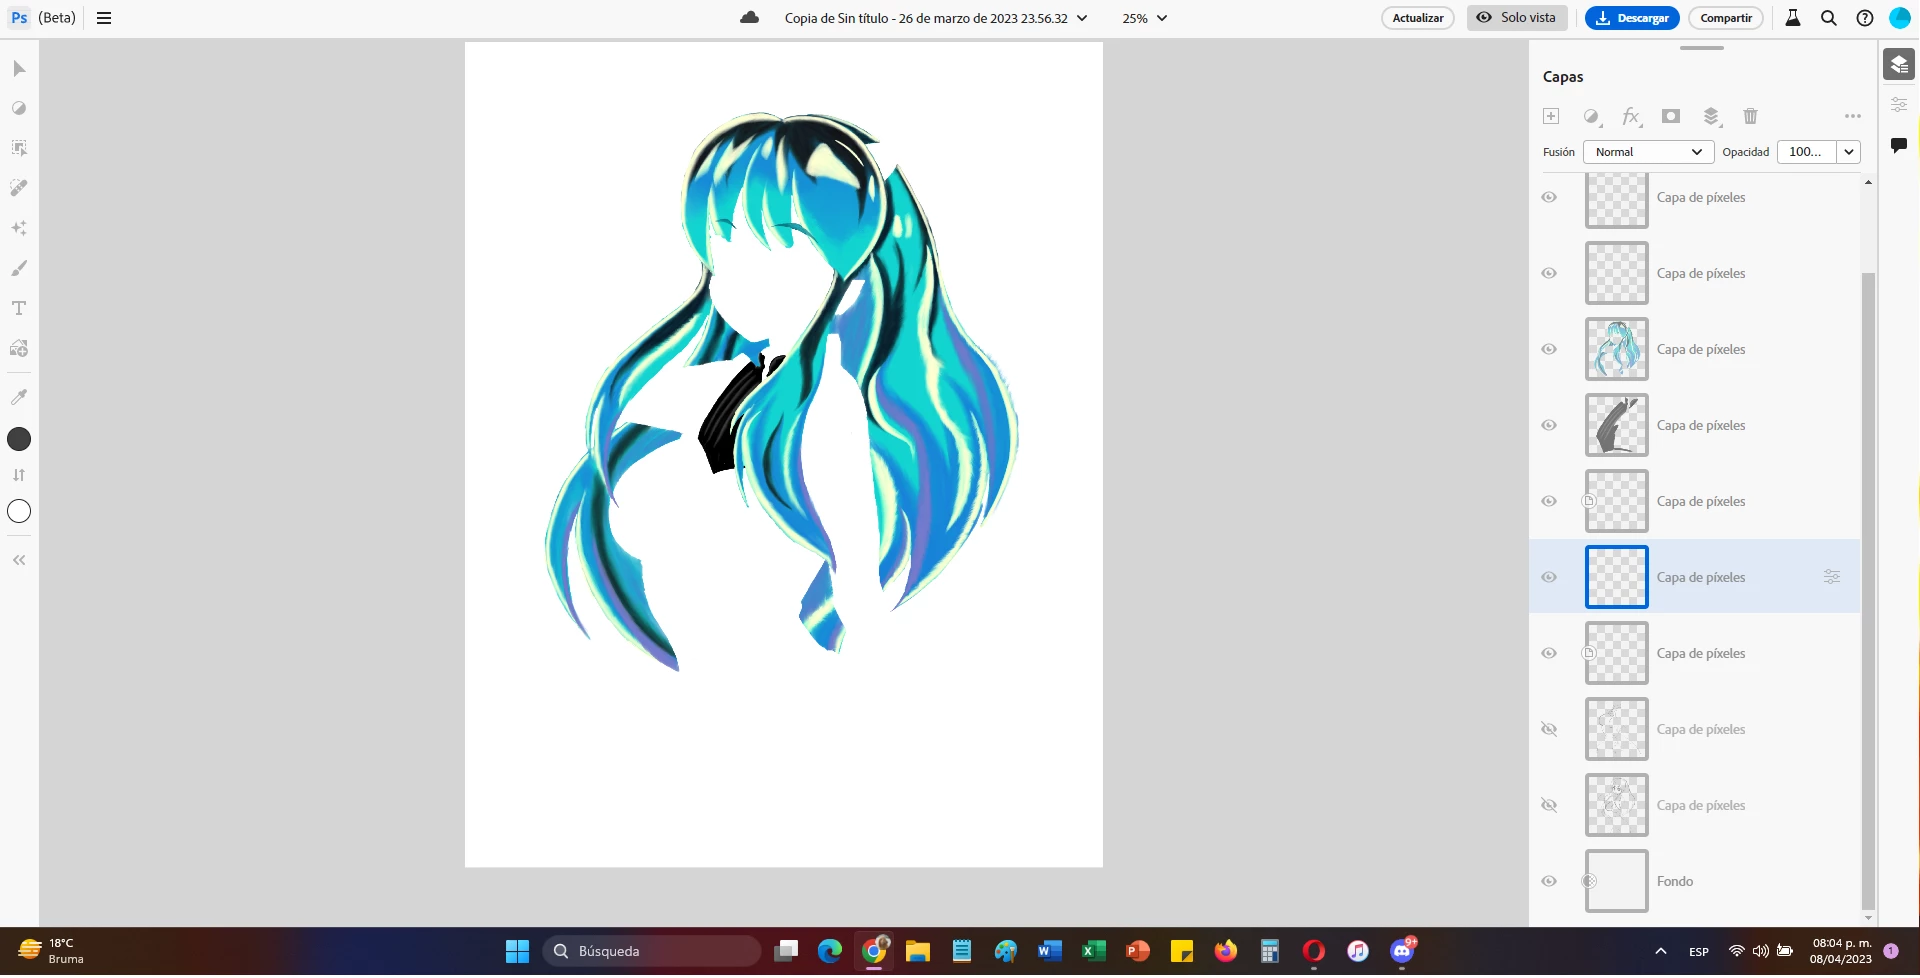
Task: Open the comments panel icon
Action: (1899, 145)
